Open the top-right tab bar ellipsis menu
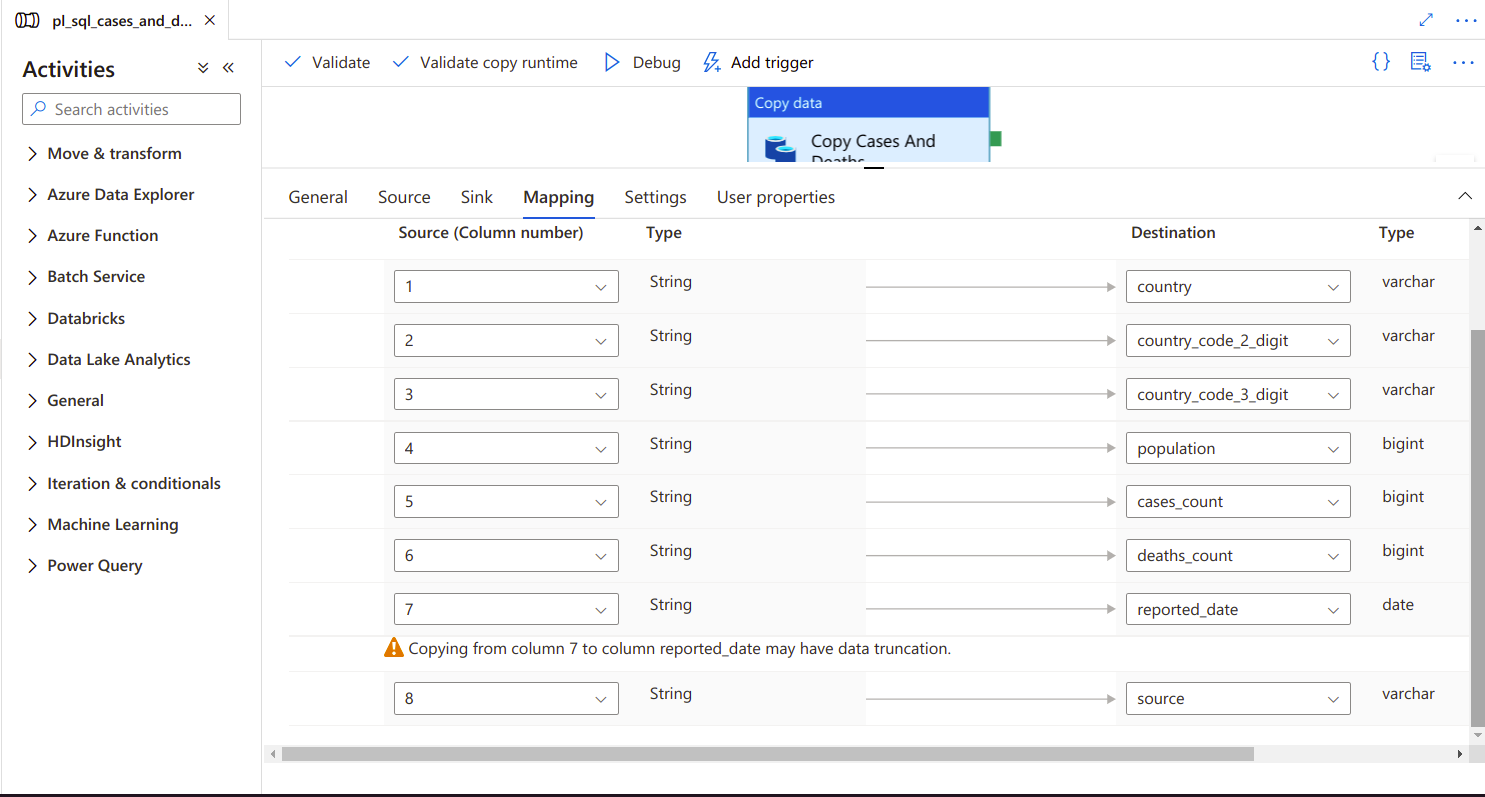 pos(1465,20)
